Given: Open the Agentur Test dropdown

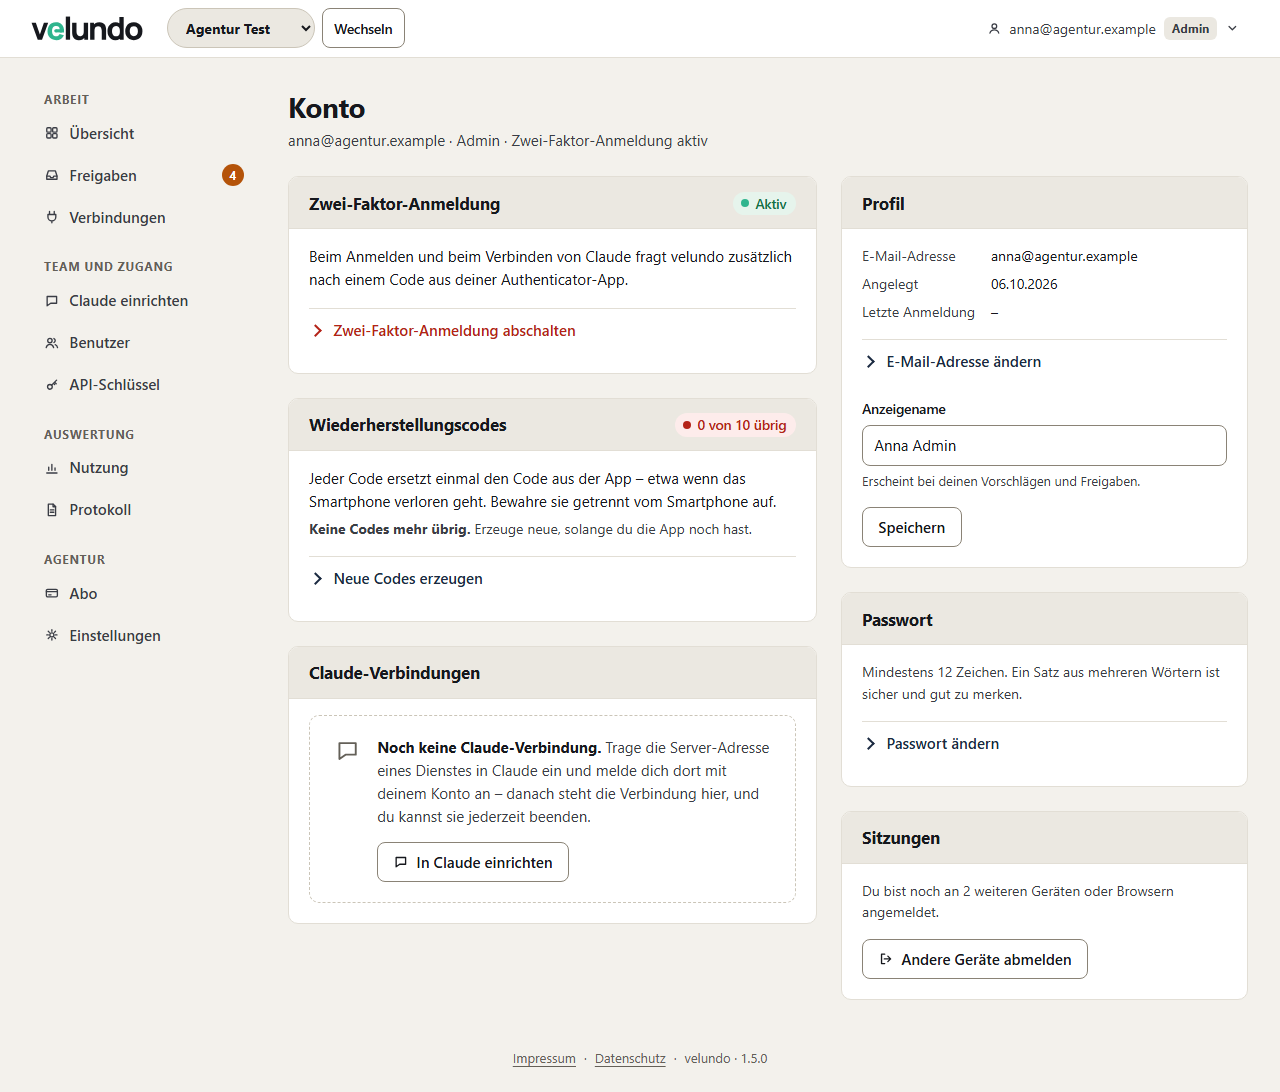Looking at the screenshot, I should pos(241,28).
